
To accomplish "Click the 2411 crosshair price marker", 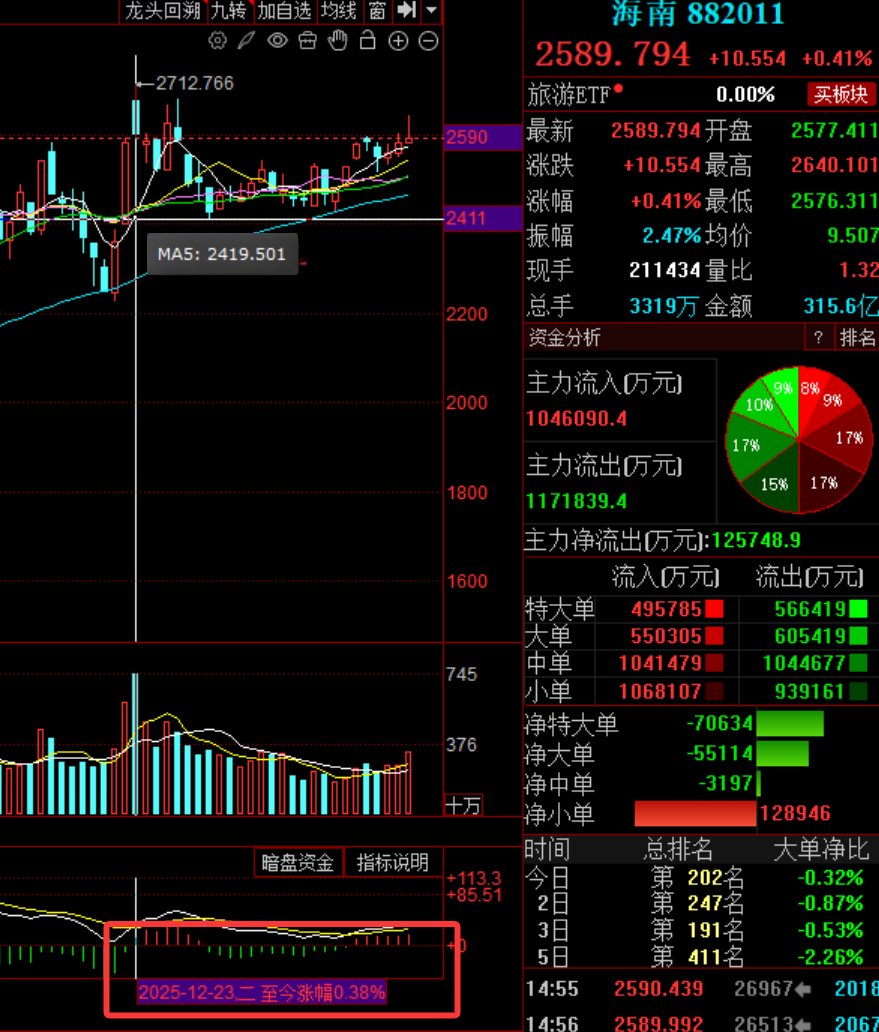I will (482, 219).
